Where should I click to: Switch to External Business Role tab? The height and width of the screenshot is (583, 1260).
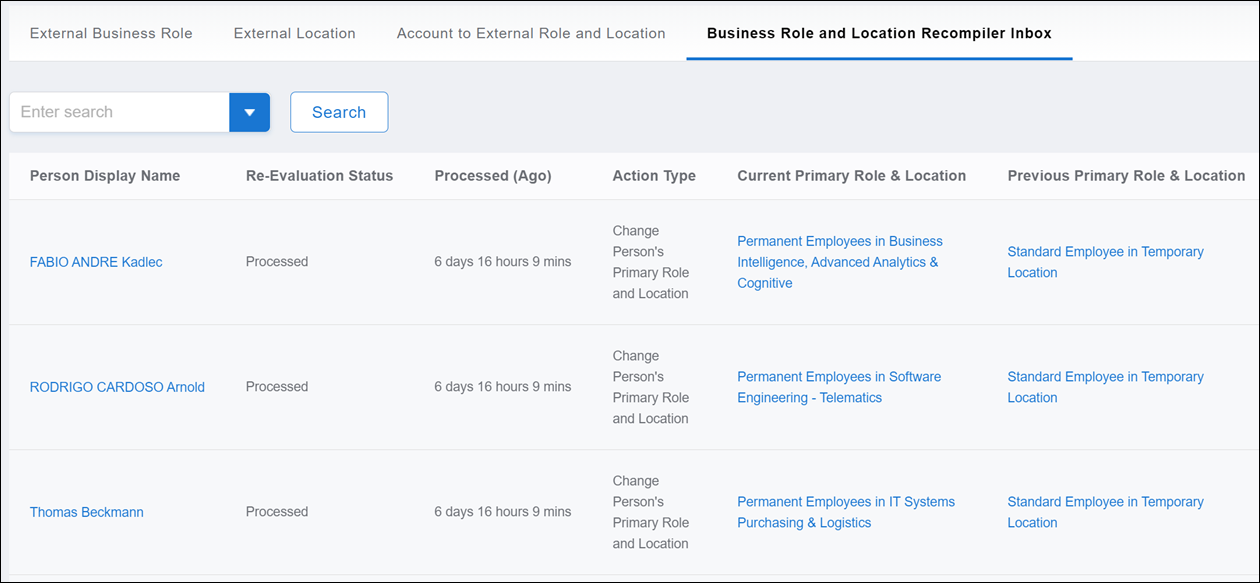coord(111,33)
